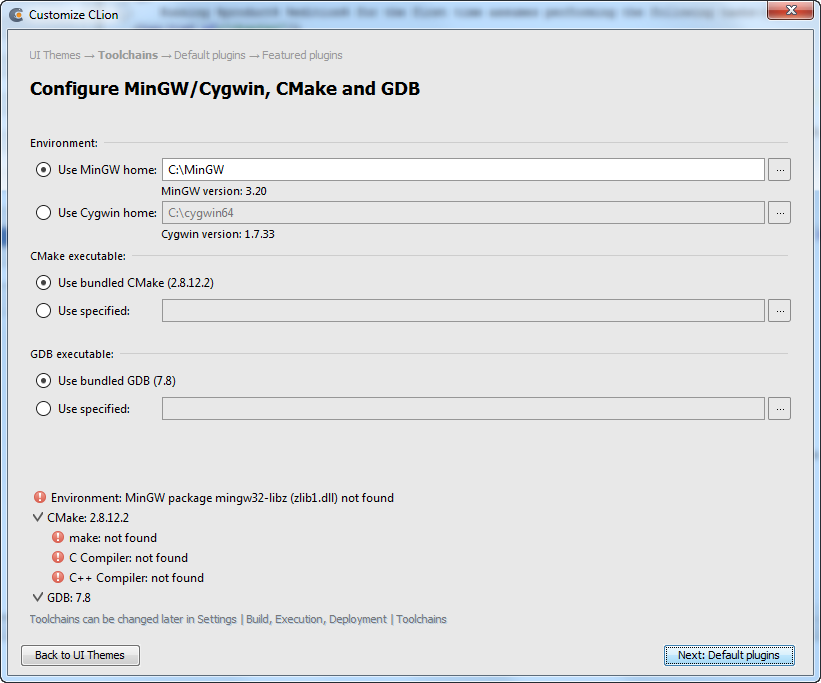This screenshot has height=683, width=821.
Task: Click Toolchains in the wizard breadcrumb
Action: pos(128,55)
